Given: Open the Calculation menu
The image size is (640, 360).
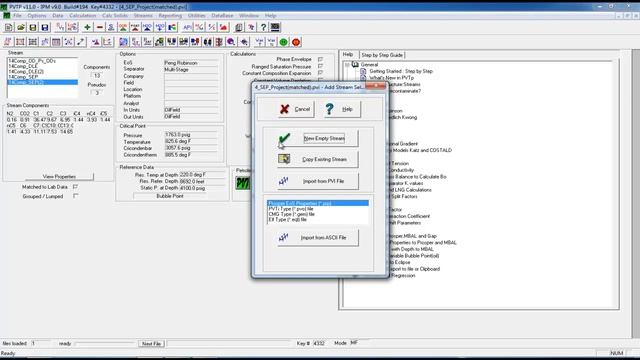Looking at the screenshot, I should [82, 16].
